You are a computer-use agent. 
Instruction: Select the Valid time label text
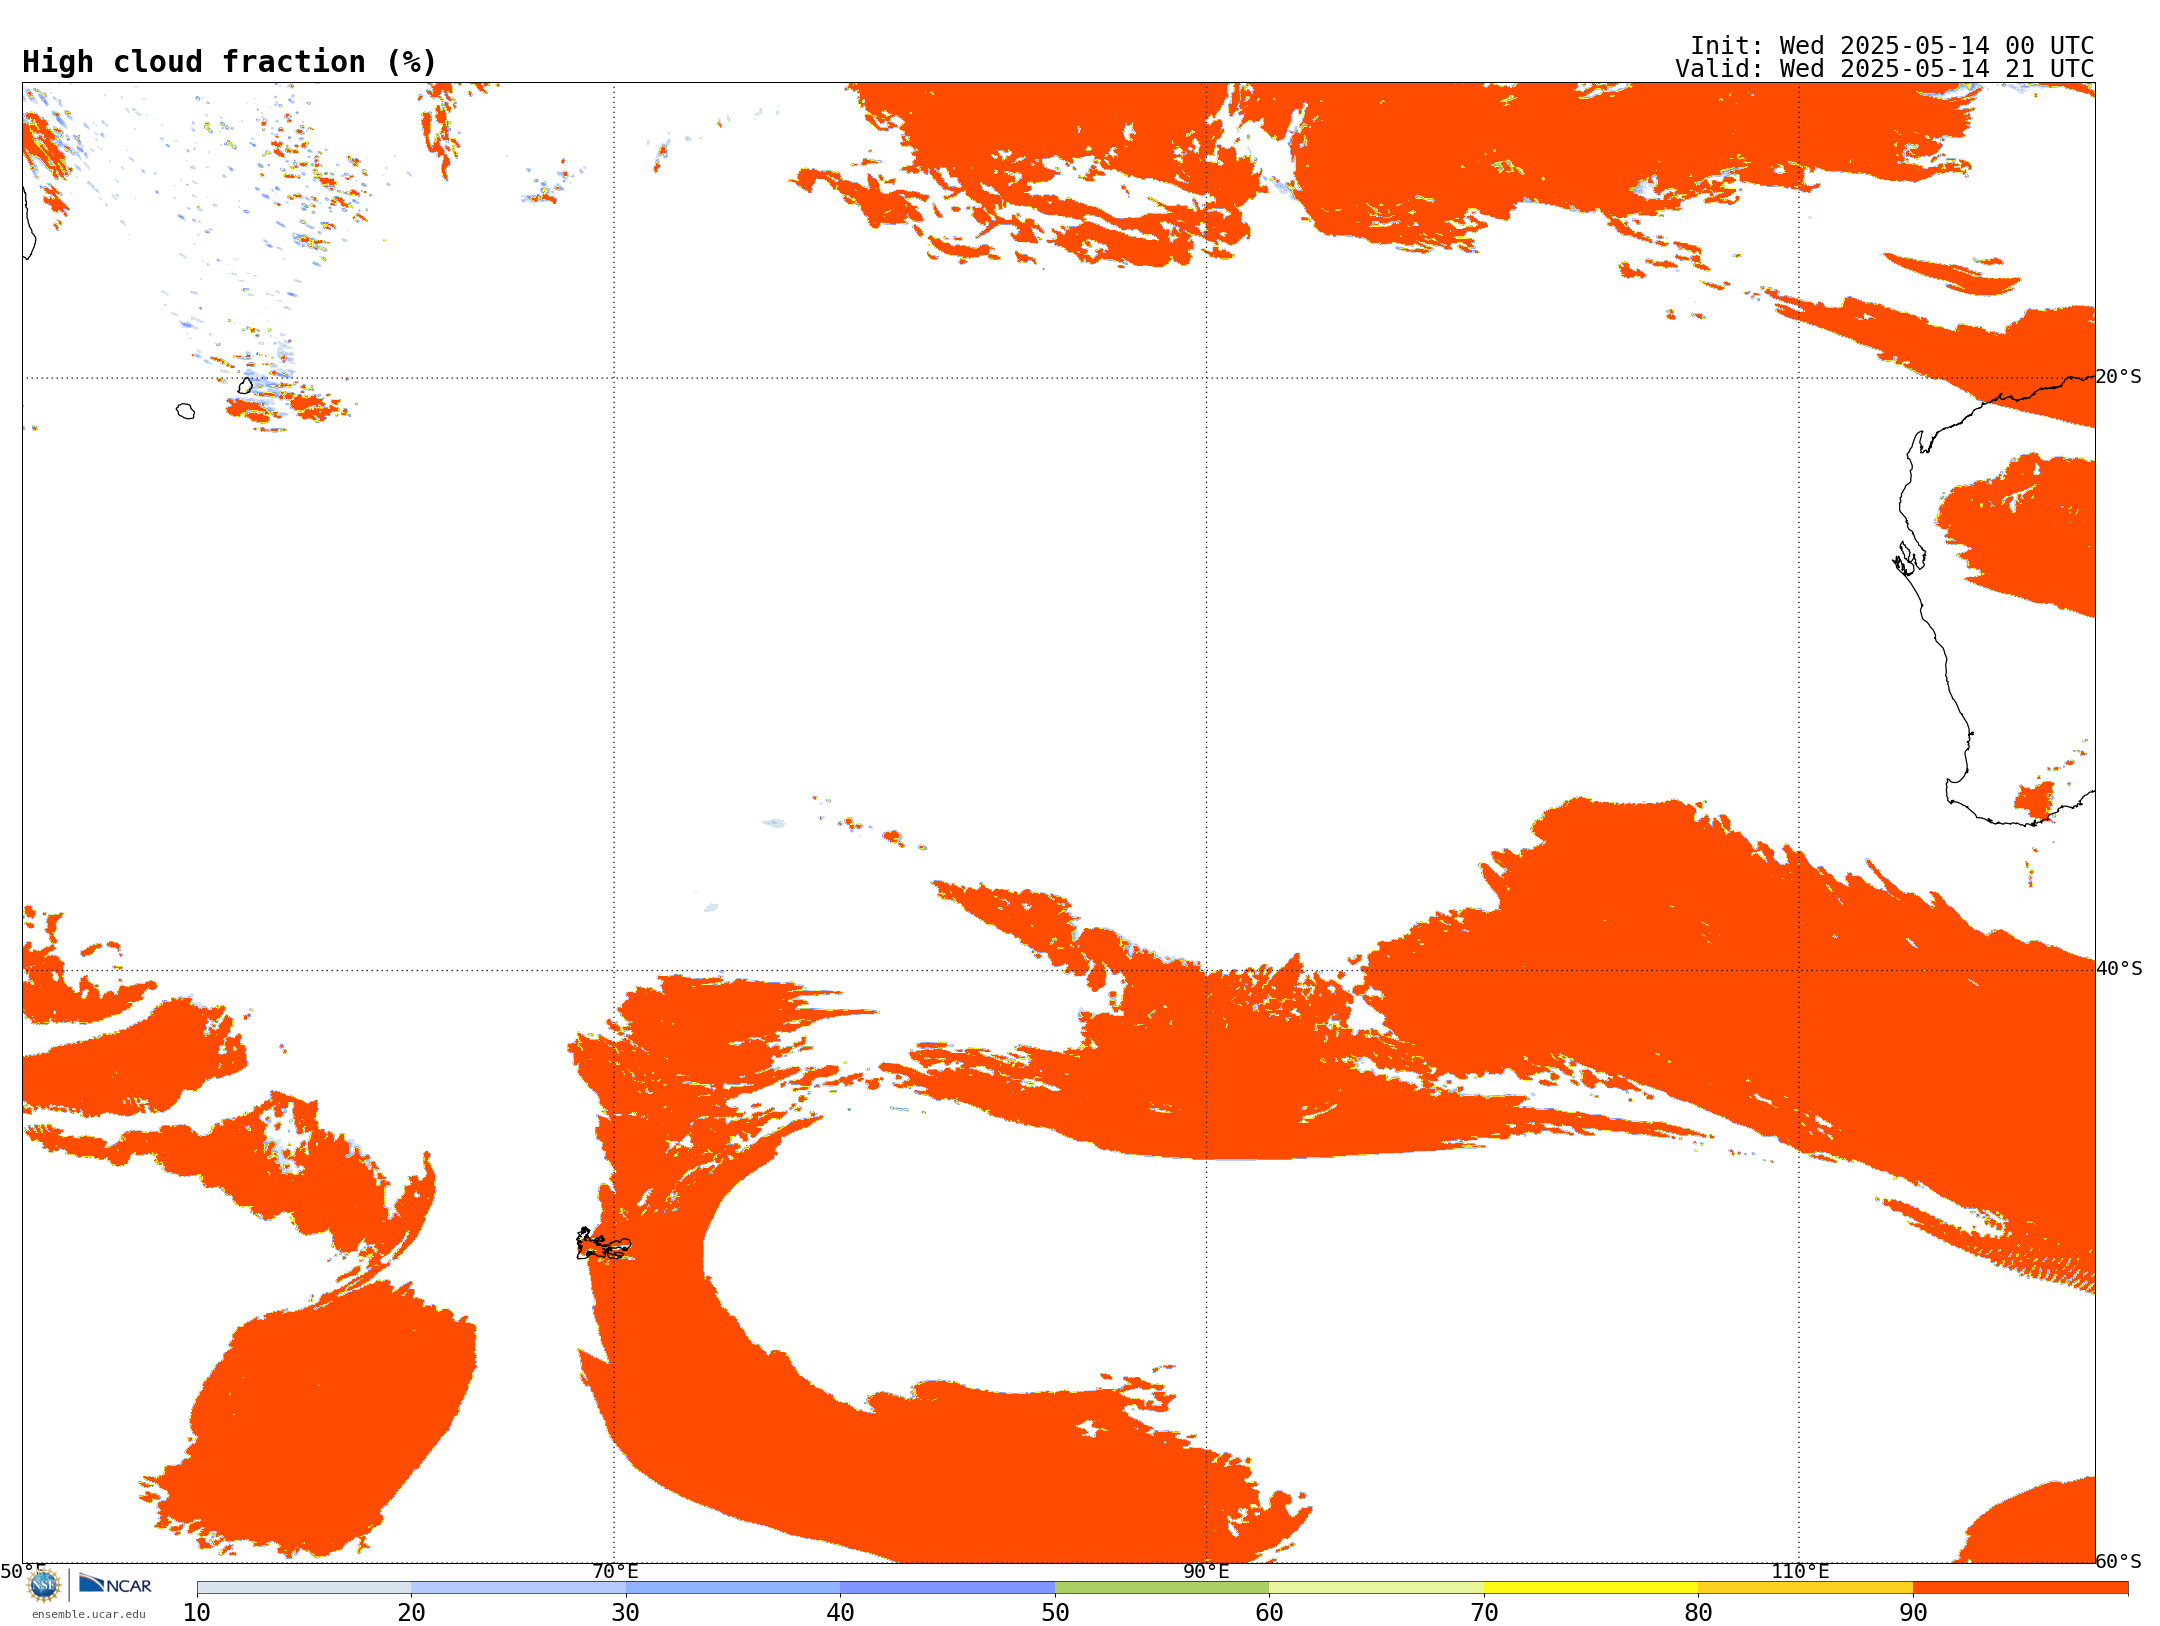click(x=1885, y=69)
